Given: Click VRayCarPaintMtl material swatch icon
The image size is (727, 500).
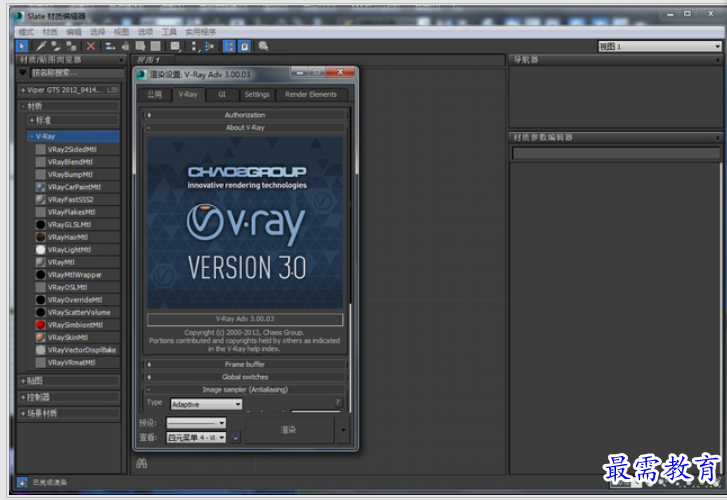Looking at the screenshot, I should 41,187.
